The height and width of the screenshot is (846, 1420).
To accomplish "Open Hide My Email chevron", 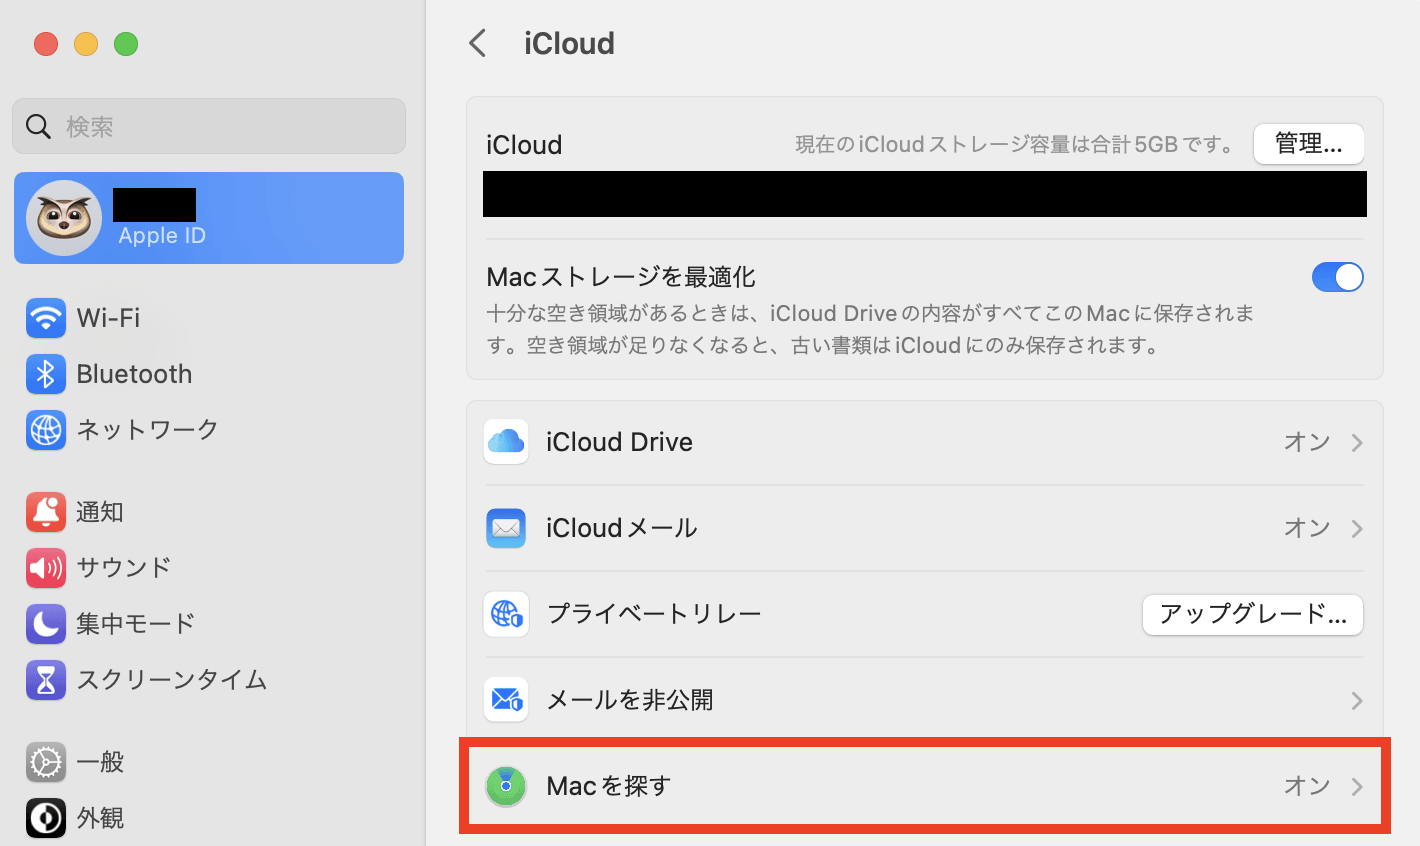I will pos(1357,700).
